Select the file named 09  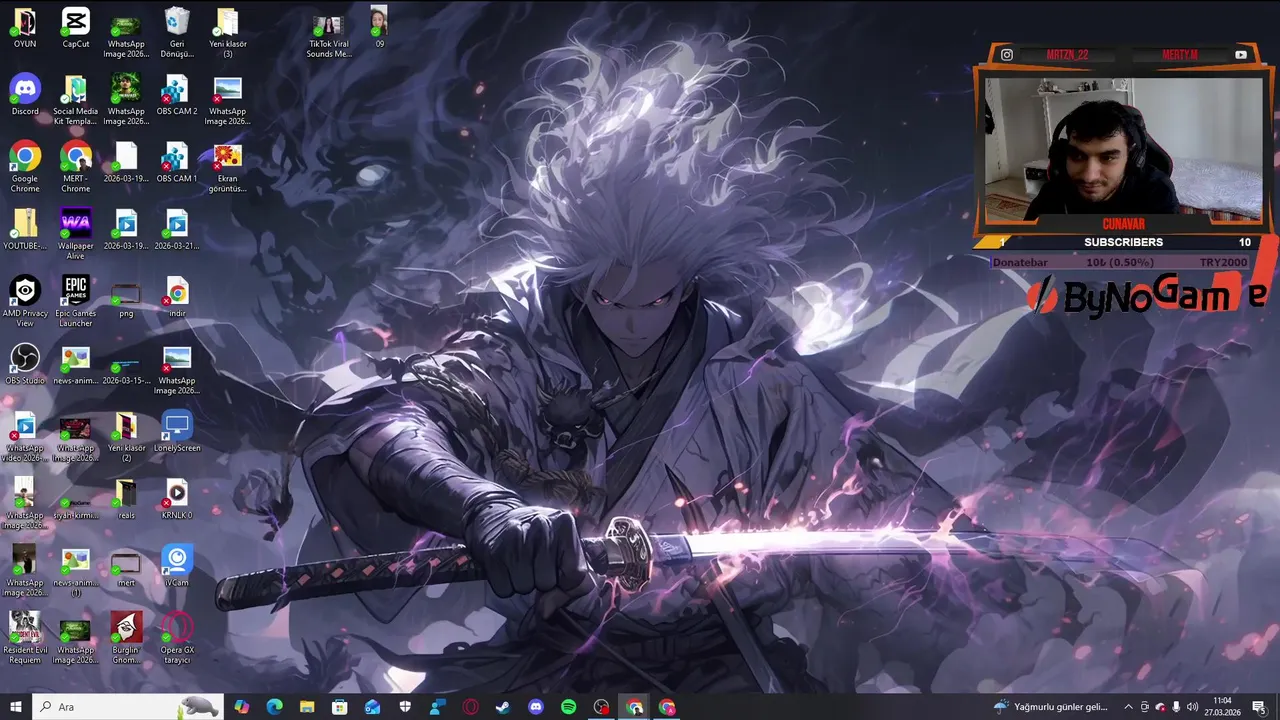pos(380,28)
